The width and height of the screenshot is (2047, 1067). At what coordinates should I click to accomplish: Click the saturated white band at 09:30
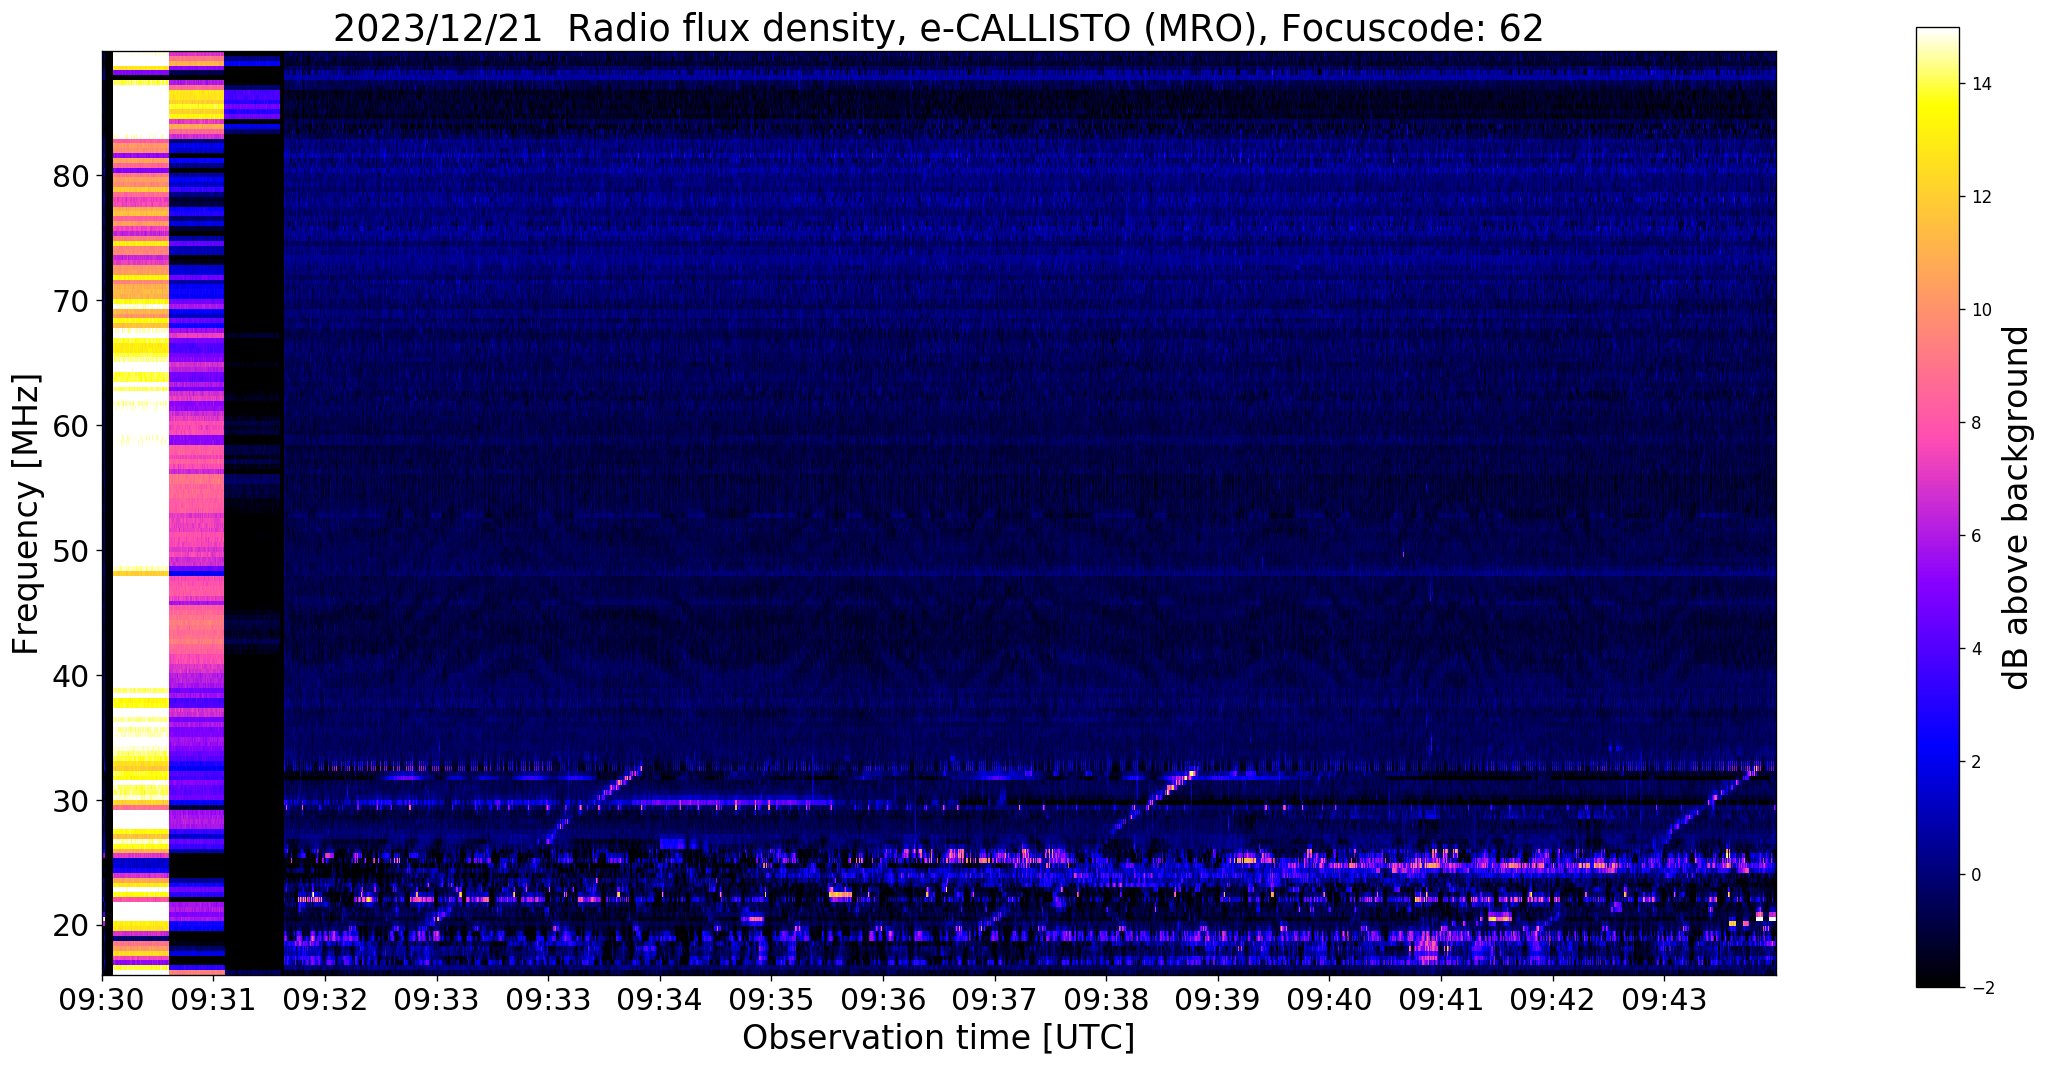point(141,515)
